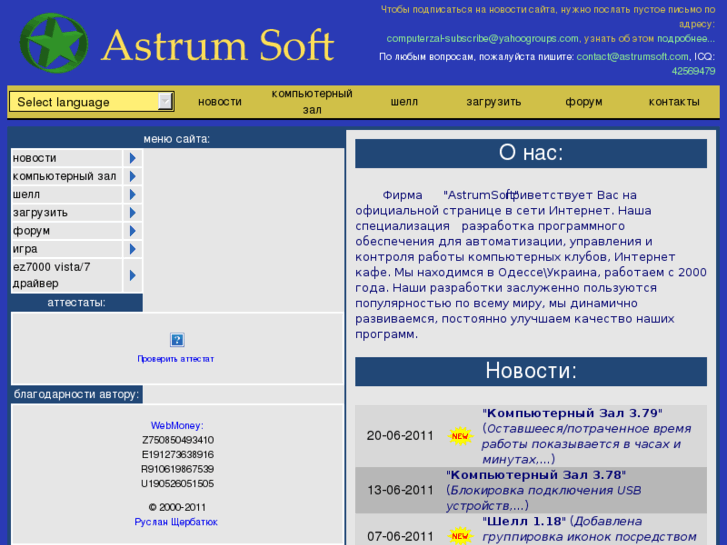Click the blue arrow beside игра
The width and height of the screenshot is (727, 545).
[133, 249]
